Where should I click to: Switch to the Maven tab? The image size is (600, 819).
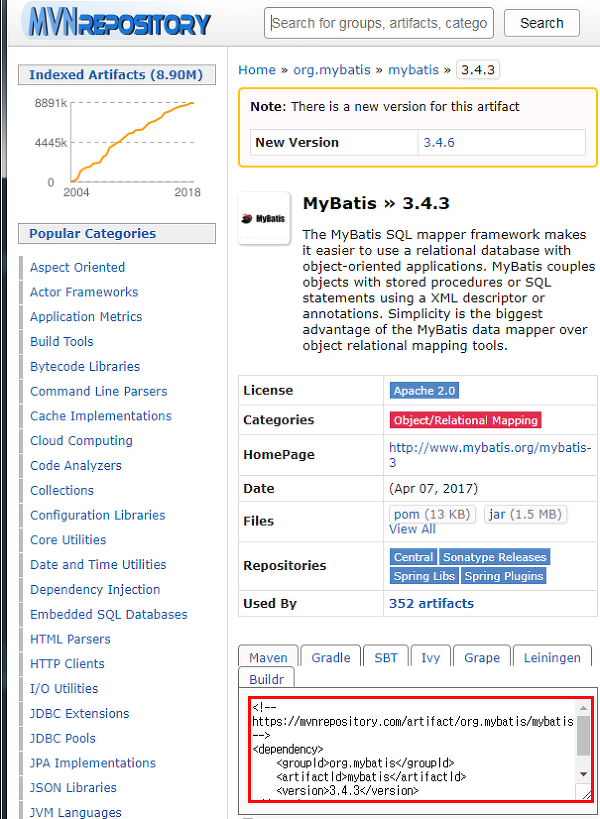coord(268,657)
